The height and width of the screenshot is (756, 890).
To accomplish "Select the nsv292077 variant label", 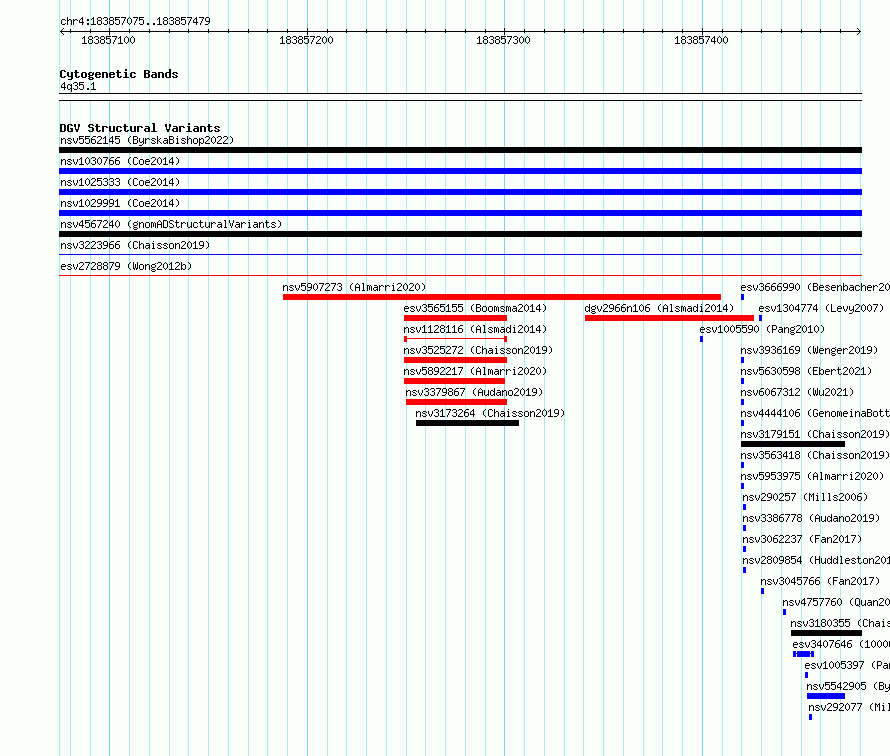I will tap(849, 707).
